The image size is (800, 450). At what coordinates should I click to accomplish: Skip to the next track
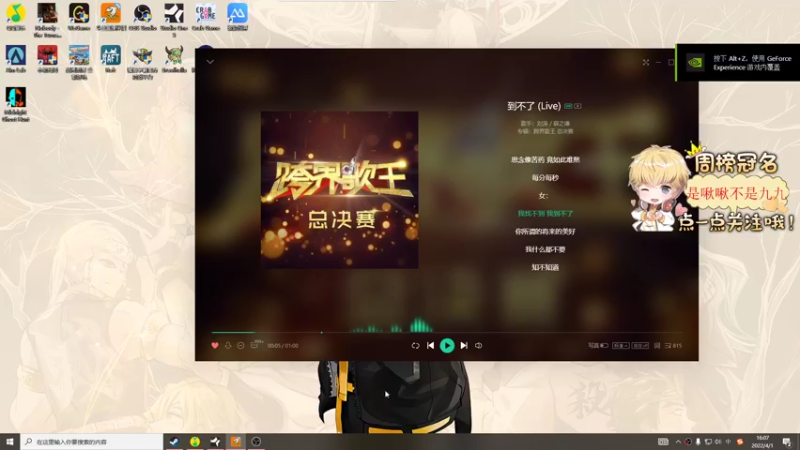click(x=464, y=345)
